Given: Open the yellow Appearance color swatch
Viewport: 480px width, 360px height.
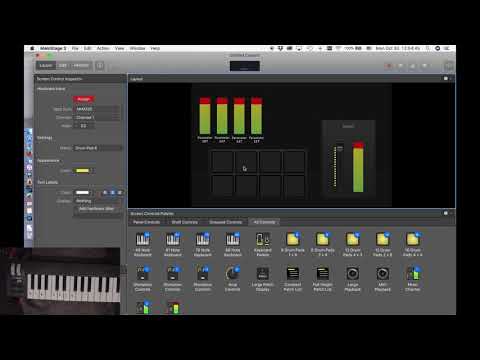Looking at the screenshot, I should click(x=83, y=171).
